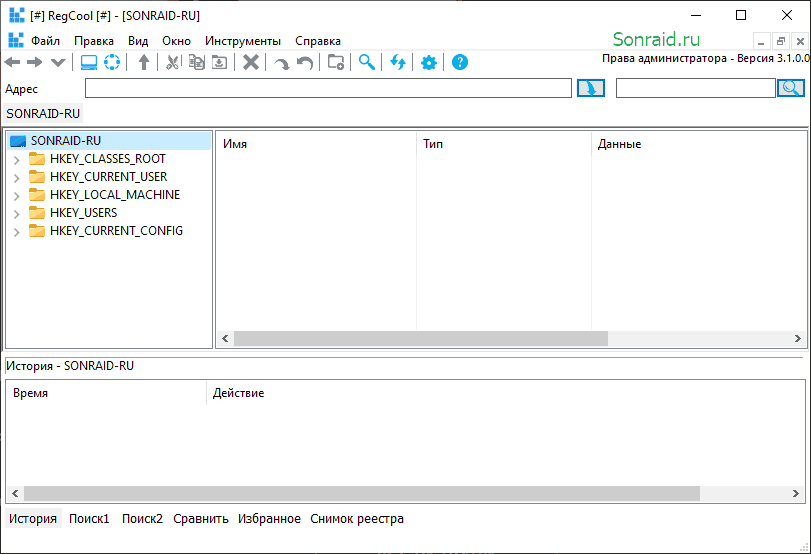The height and width of the screenshot is (554, 811).
Task: Click the Redo arrow icon
Action: click(x=282, y=64)
